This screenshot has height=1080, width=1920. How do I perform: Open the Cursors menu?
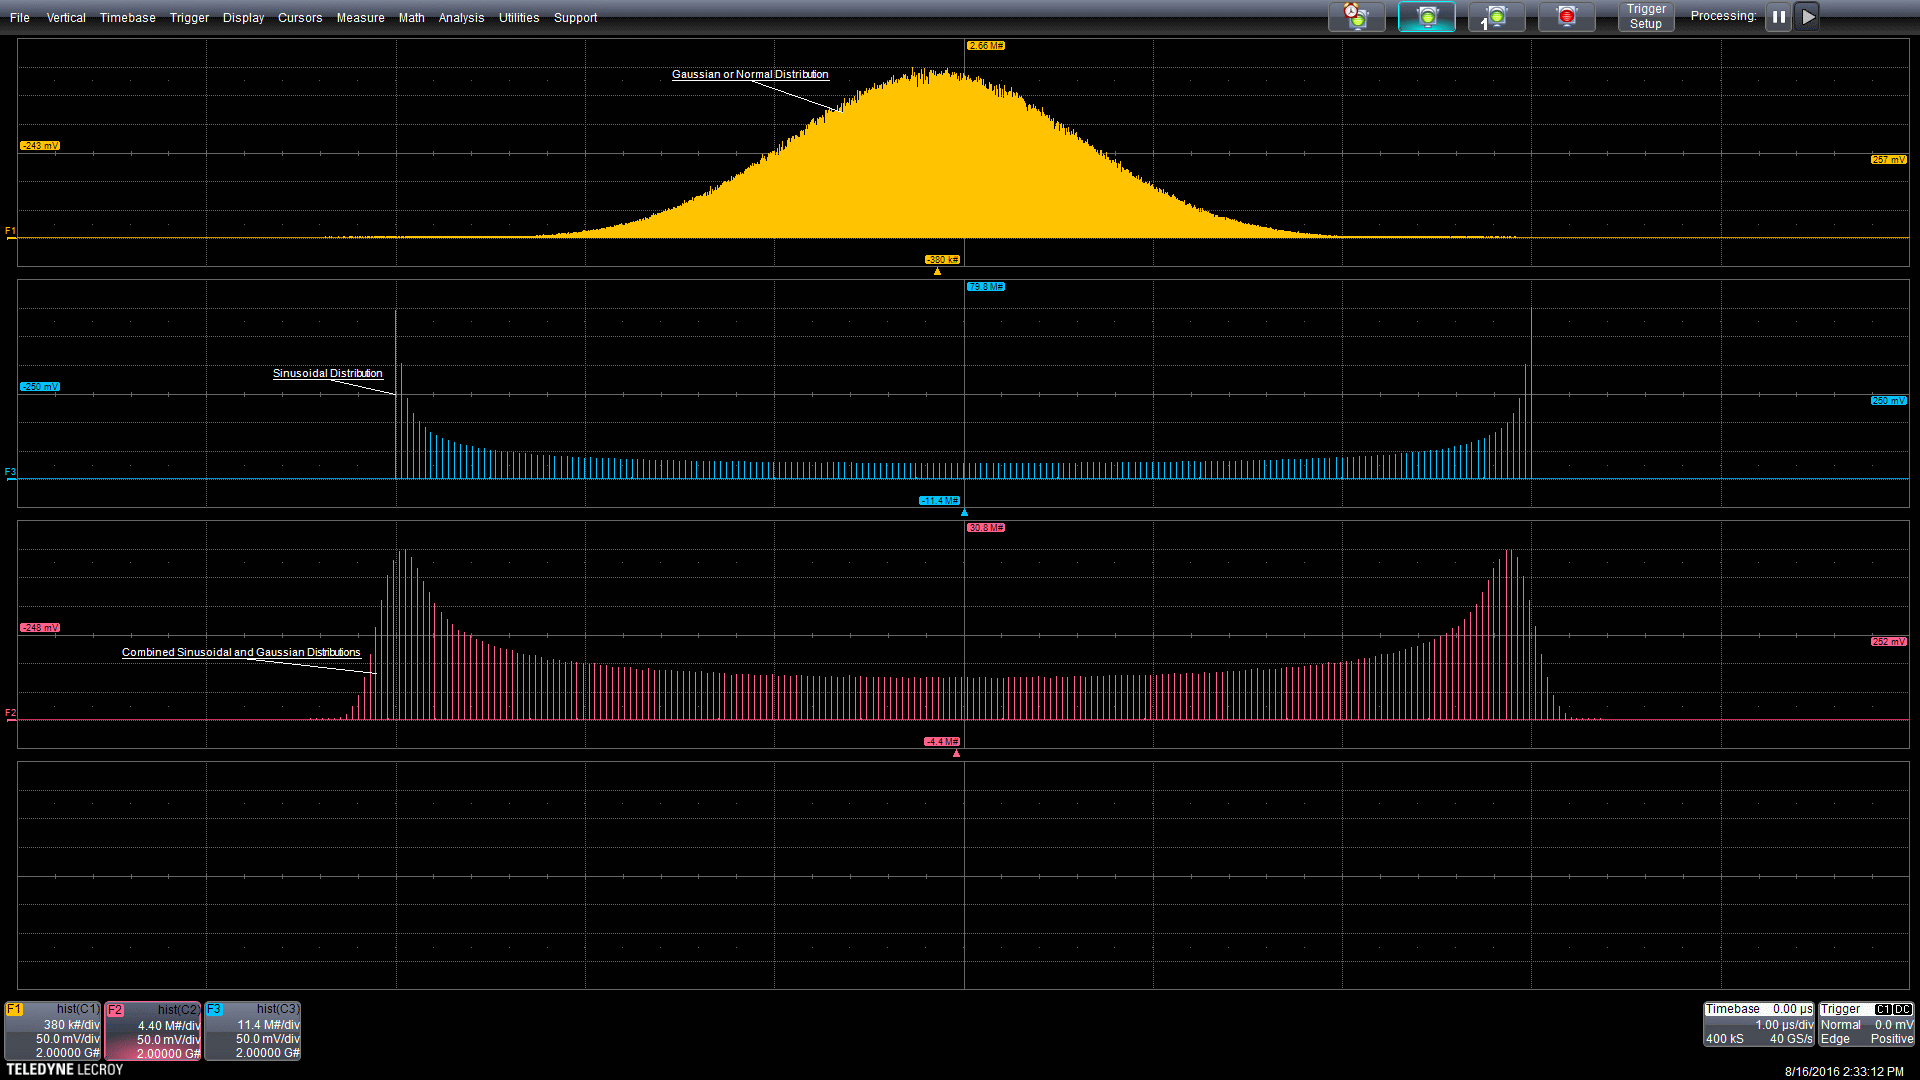[299, 18]
